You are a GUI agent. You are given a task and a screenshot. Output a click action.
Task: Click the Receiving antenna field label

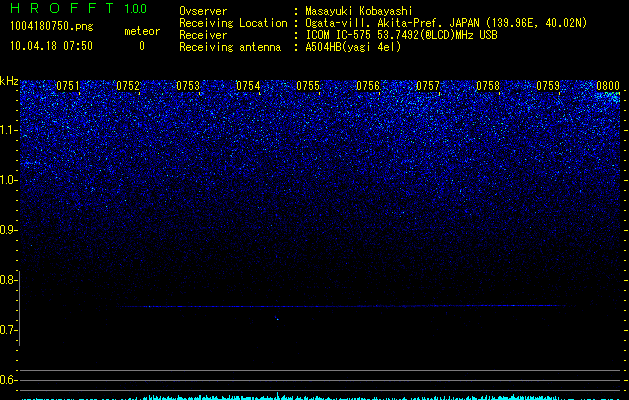[230, 47]
